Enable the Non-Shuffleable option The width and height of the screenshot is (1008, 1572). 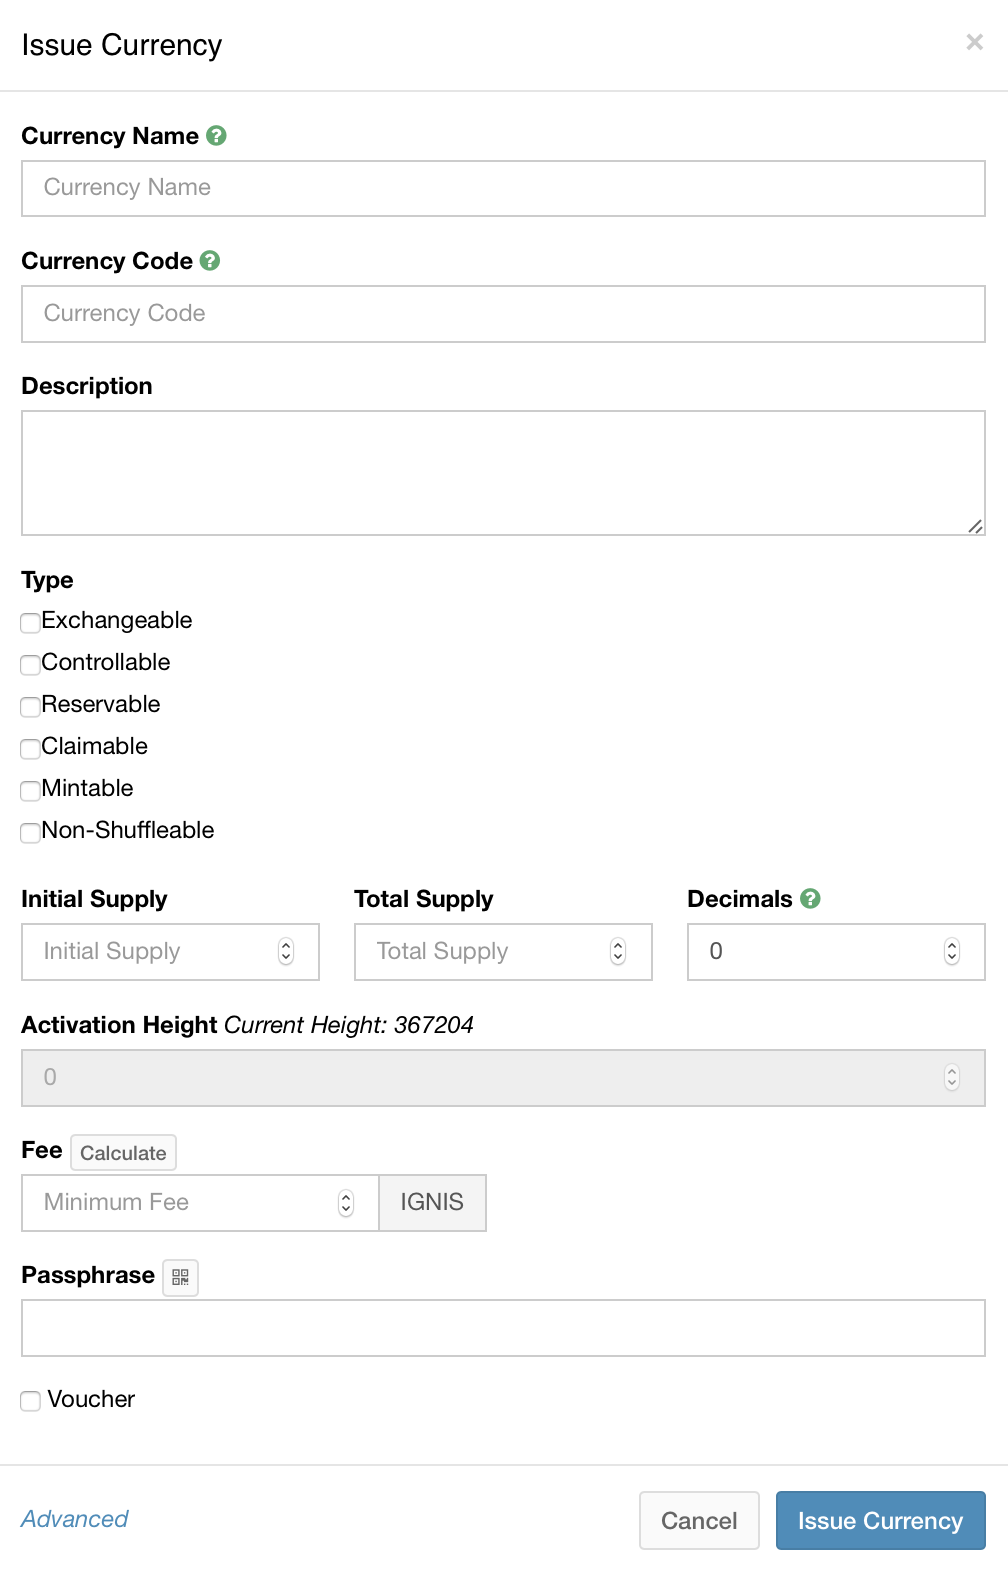(x=31, y=833)
